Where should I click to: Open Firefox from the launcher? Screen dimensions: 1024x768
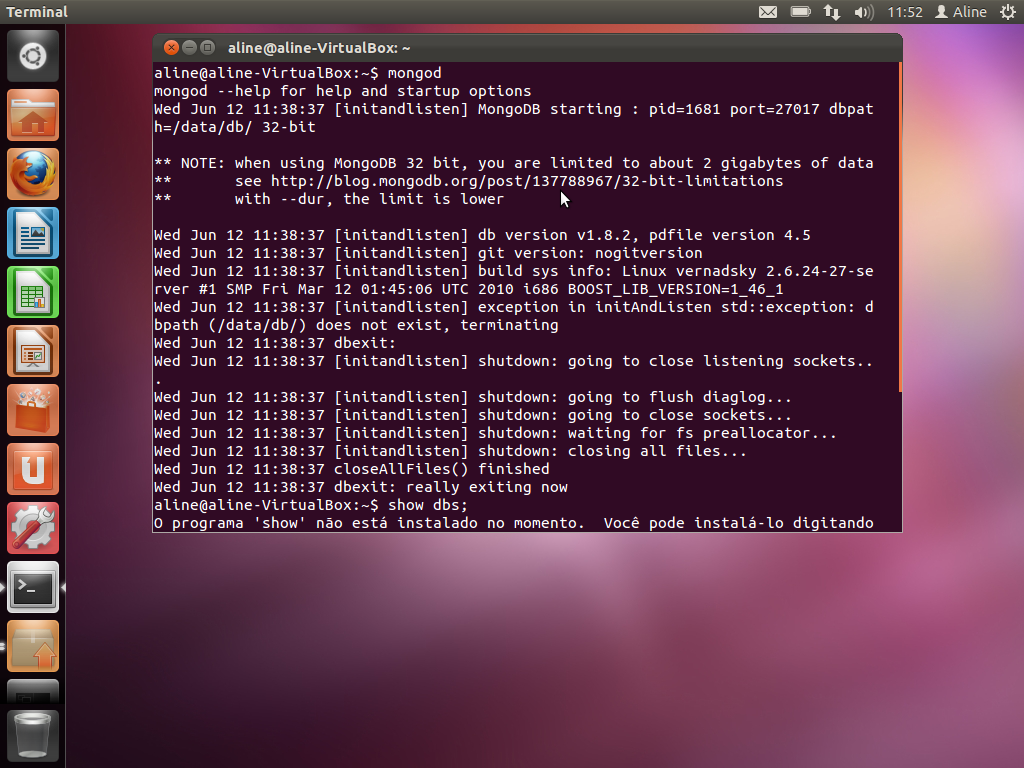(x=33, y=172)
